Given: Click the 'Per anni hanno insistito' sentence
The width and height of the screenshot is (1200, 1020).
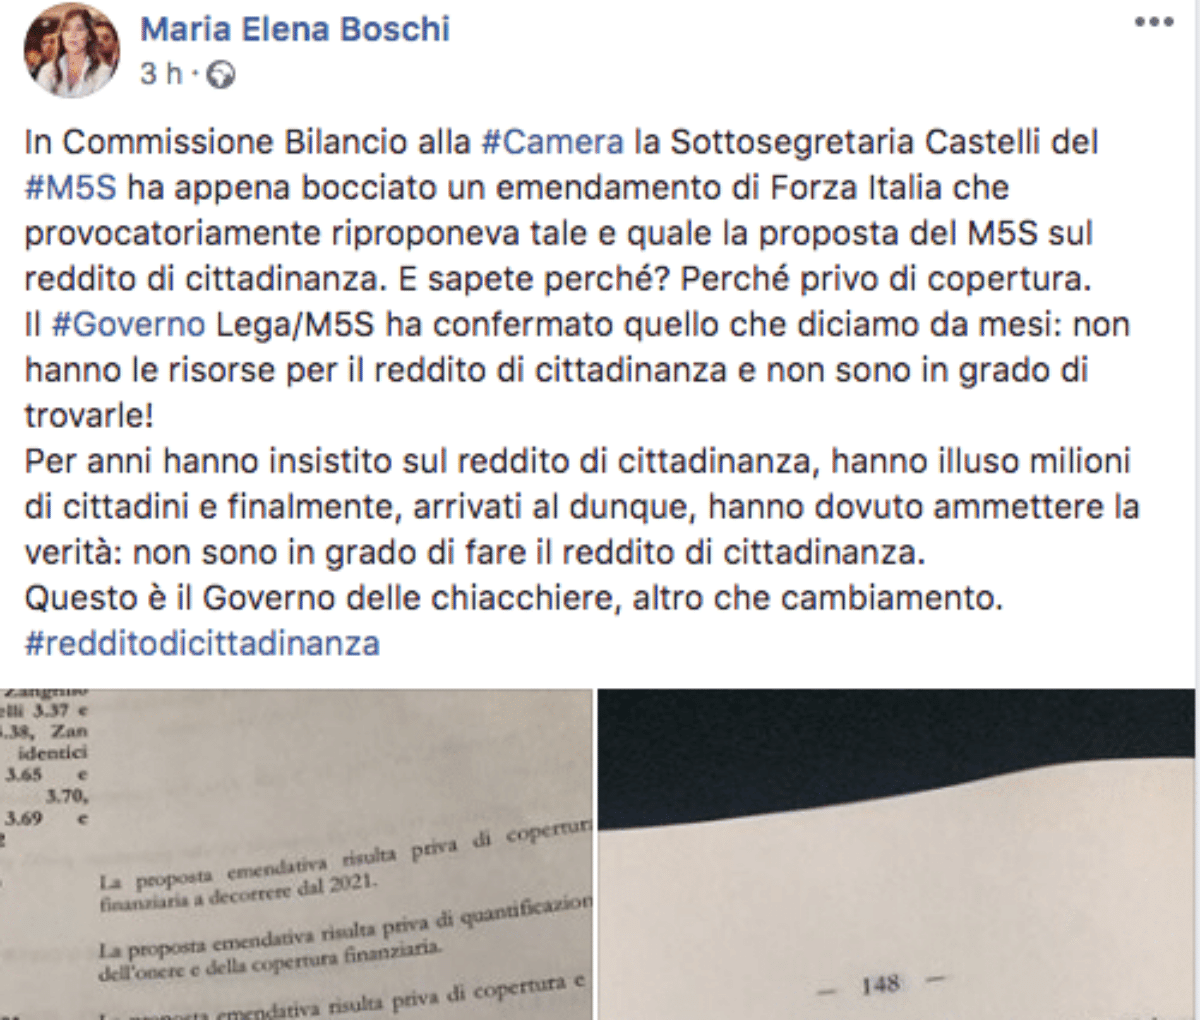Looking at the screenshot, I should point(582,506).
